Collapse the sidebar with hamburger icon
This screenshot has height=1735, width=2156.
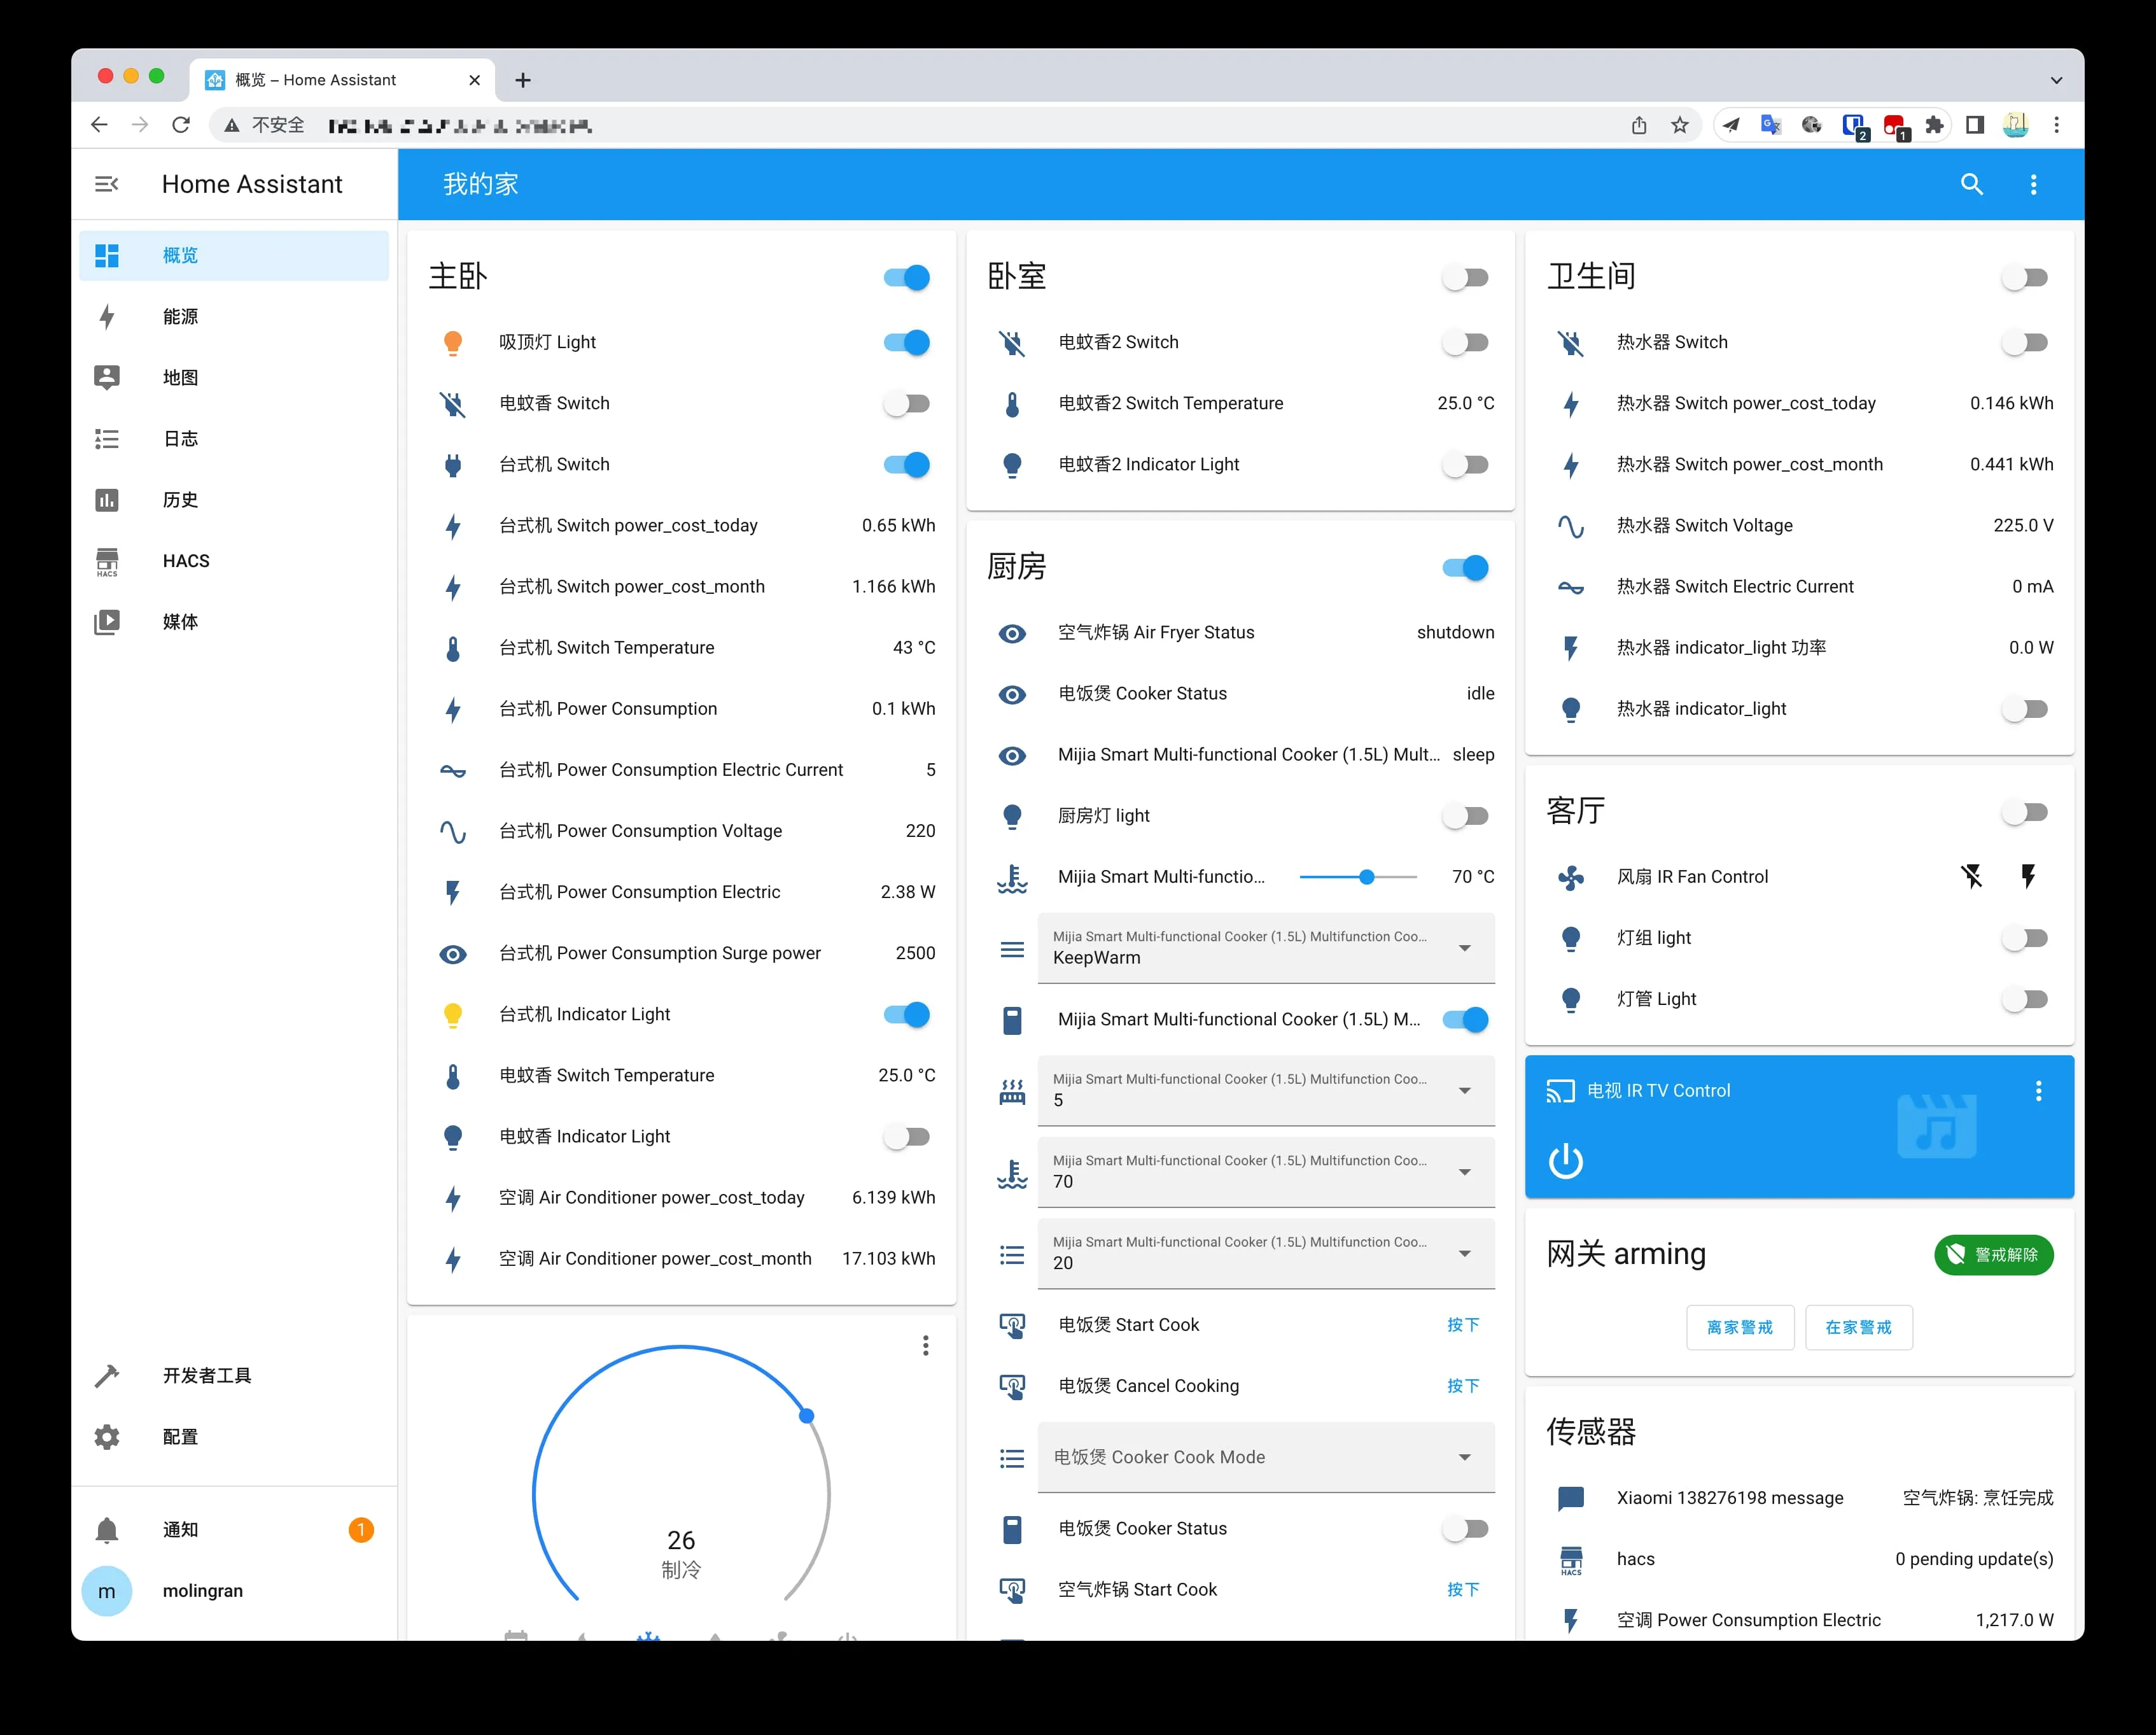(x=107, y=184)
